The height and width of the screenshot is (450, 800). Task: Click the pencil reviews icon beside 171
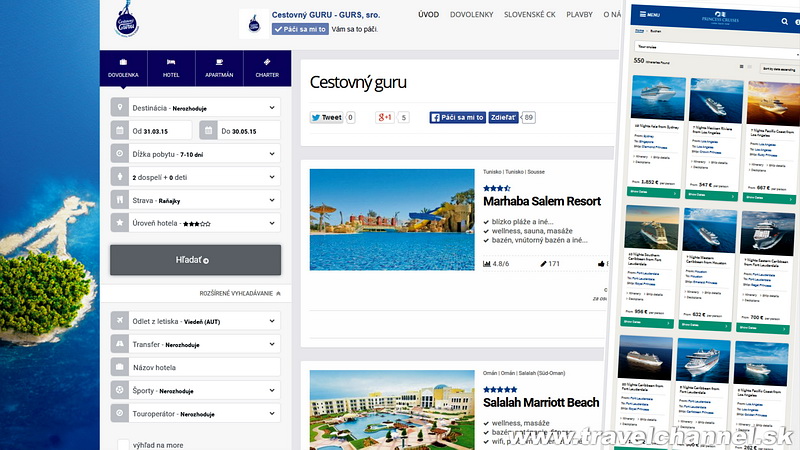543,264
